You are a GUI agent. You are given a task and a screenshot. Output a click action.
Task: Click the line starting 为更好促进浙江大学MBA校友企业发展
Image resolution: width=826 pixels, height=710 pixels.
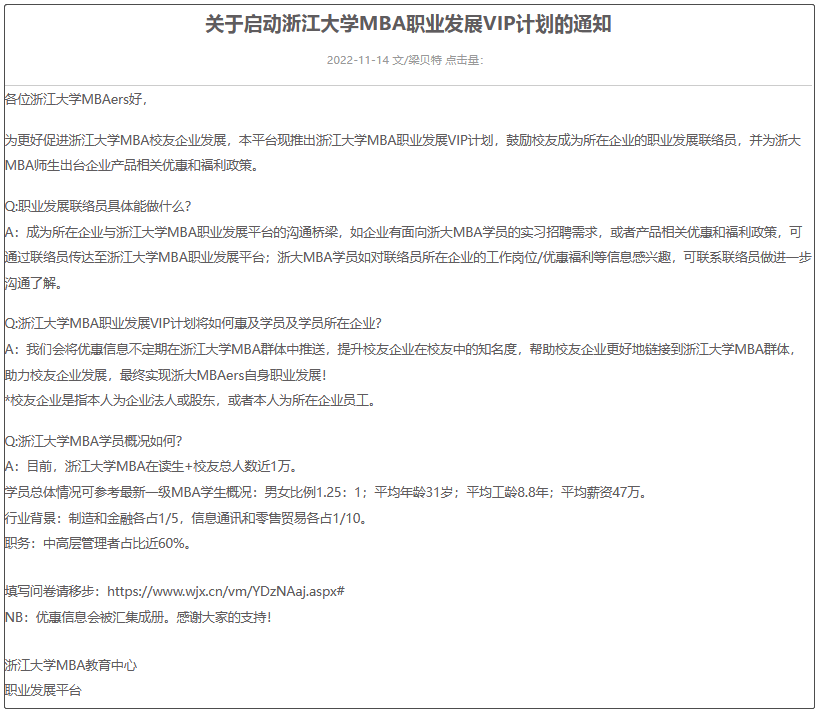[402, 141]
